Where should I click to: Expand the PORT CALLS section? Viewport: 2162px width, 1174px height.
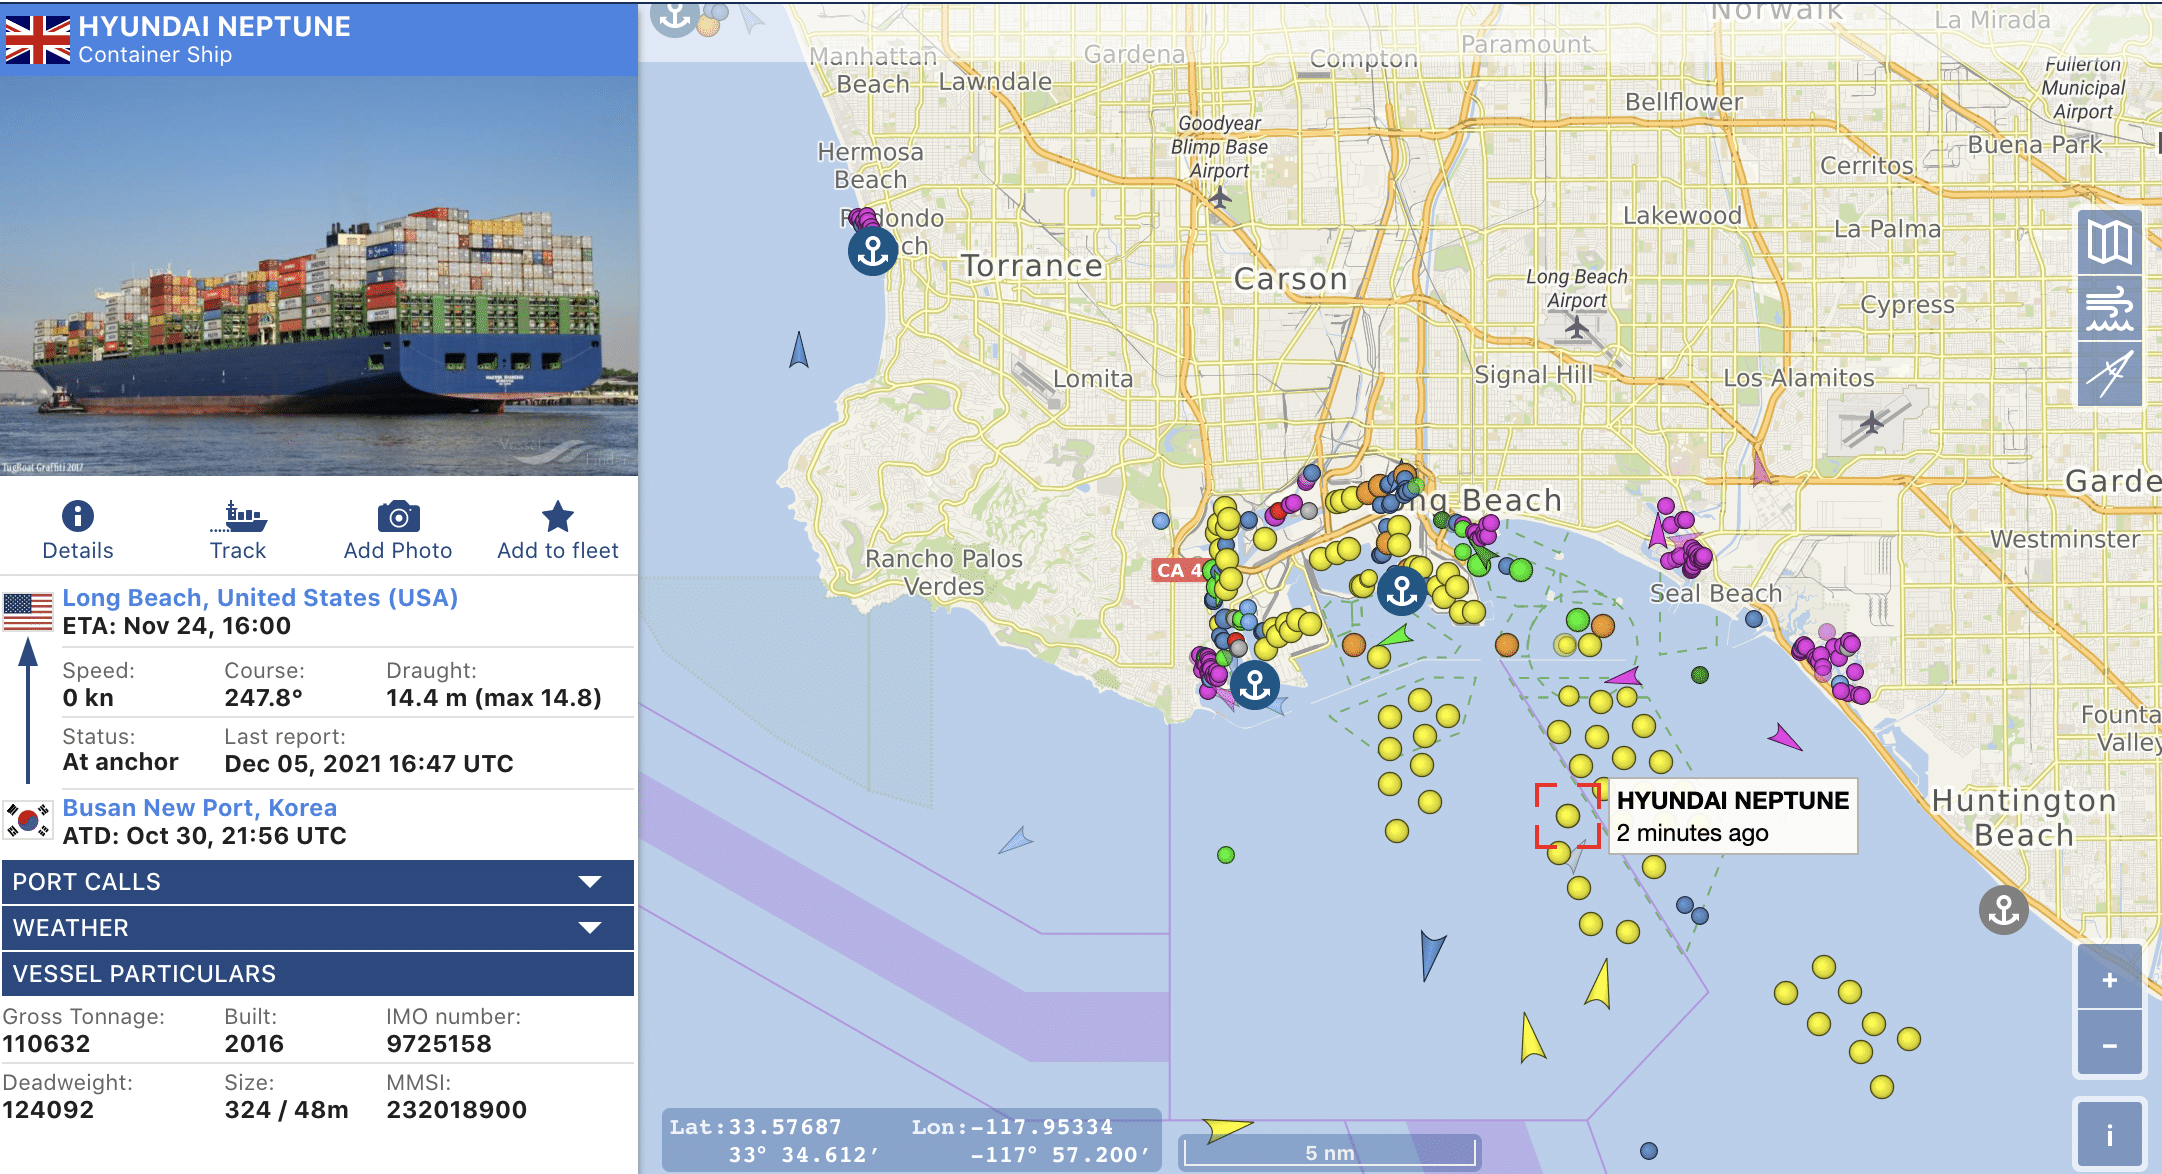pyautogui.click(x=318, y=882)
